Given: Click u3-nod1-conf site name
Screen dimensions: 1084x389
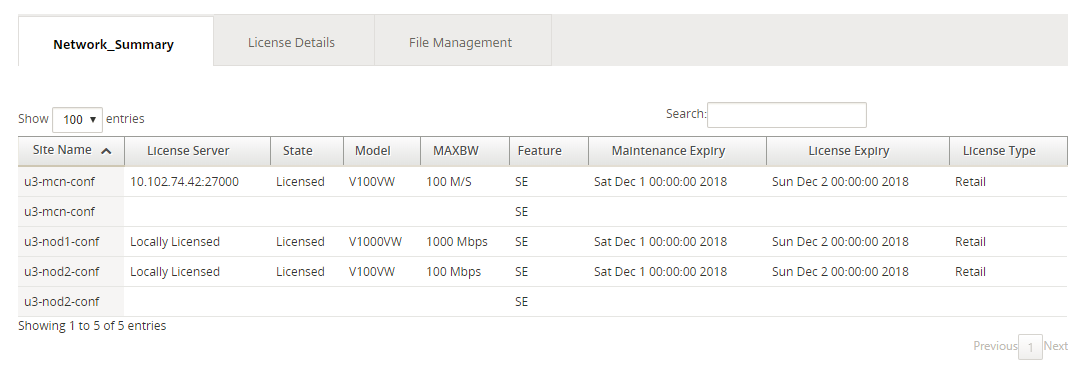Looking at the screenshot, I should 62,242.
